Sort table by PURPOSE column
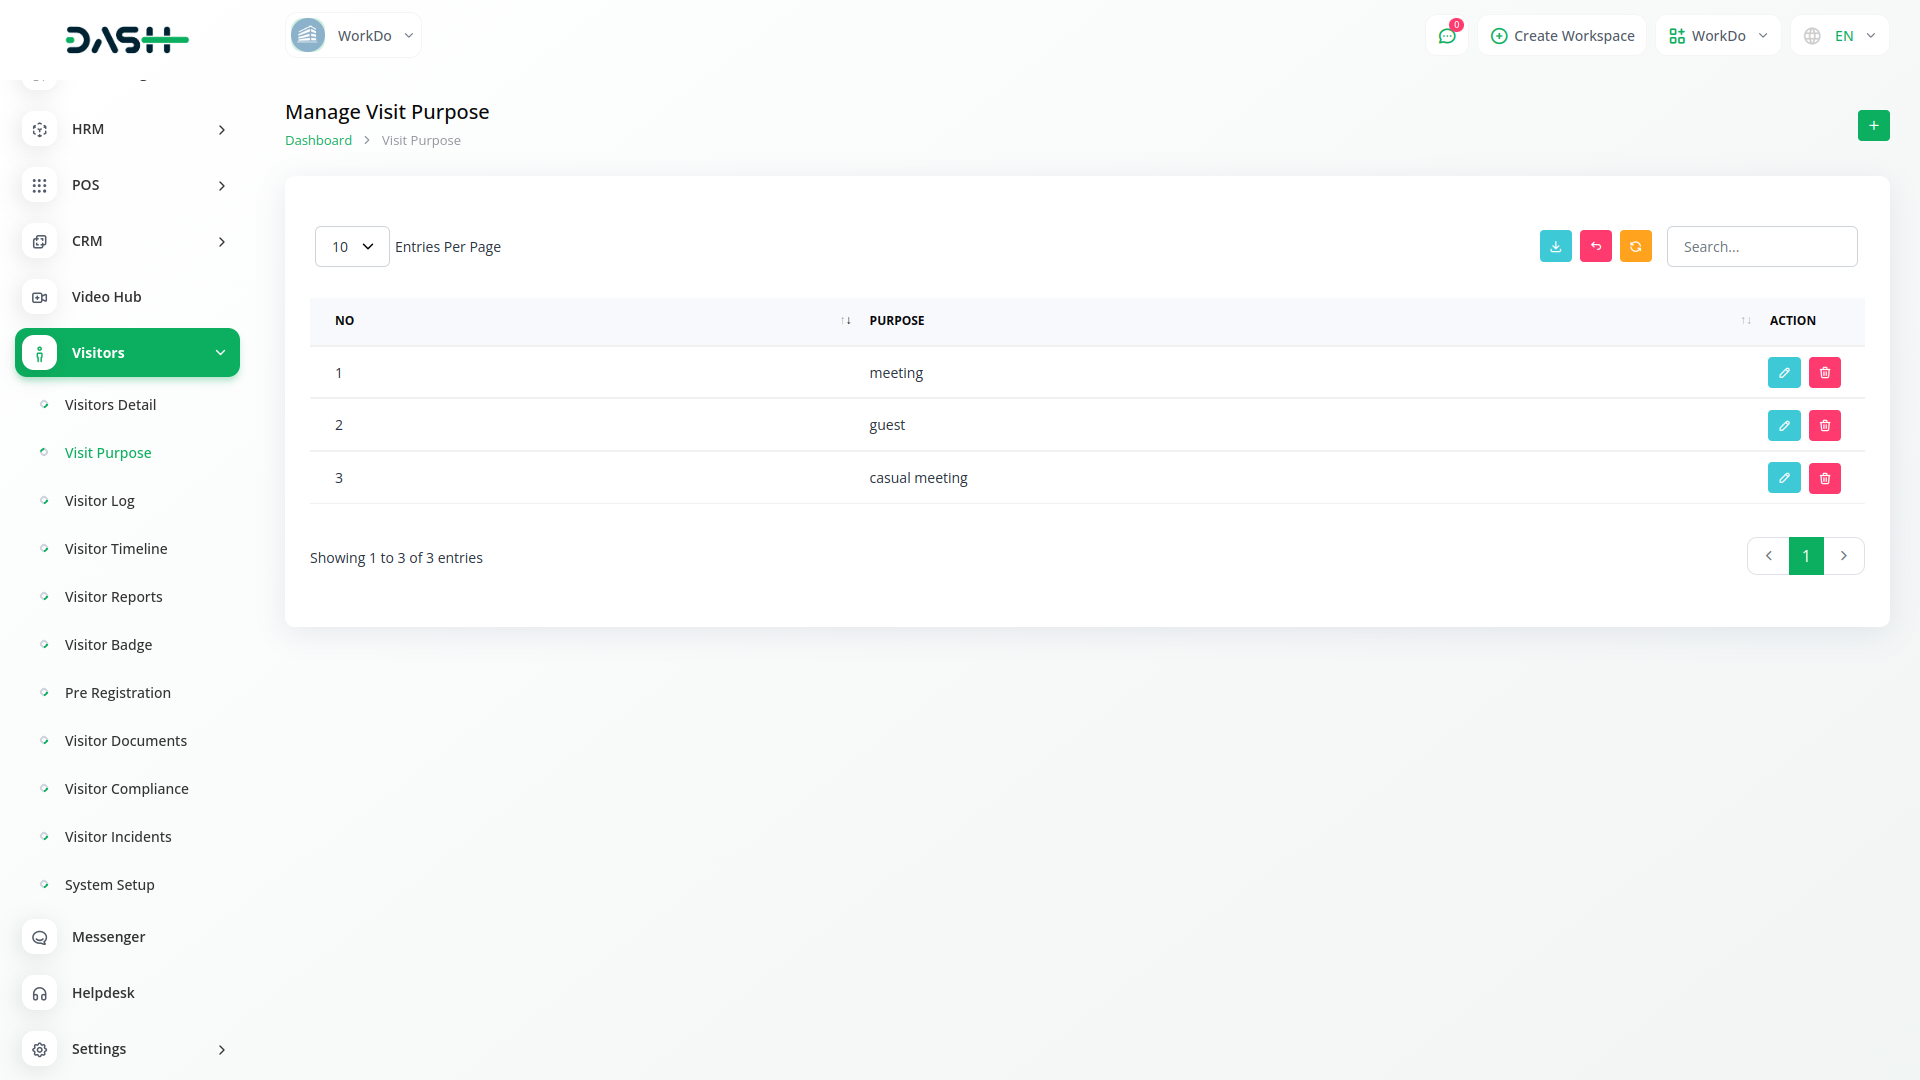Image resolution: width=1920 pixels, height=1080 pixels. point(1745,321)
